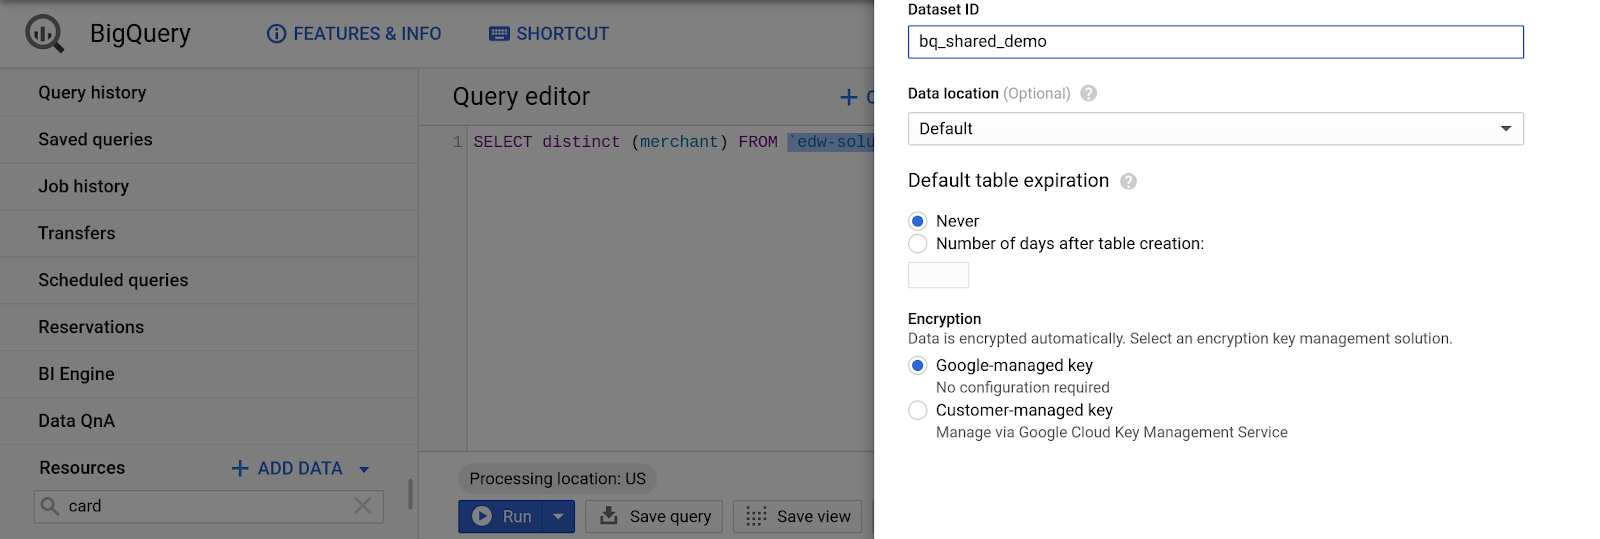
Task: Open the Data location dropdown
Action: (x=1215, y=129)
